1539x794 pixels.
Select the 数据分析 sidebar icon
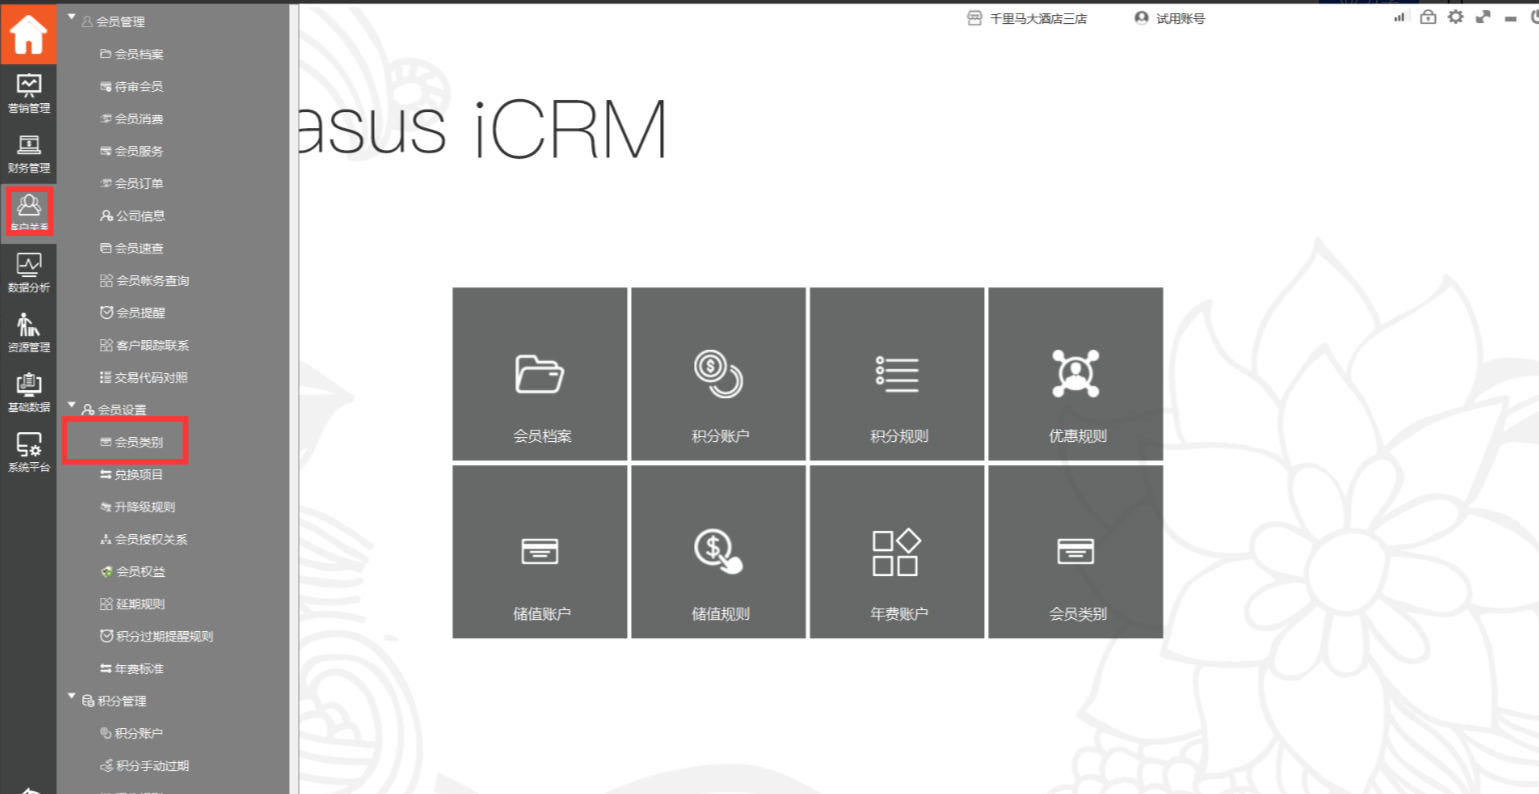[x=28, y=273]
